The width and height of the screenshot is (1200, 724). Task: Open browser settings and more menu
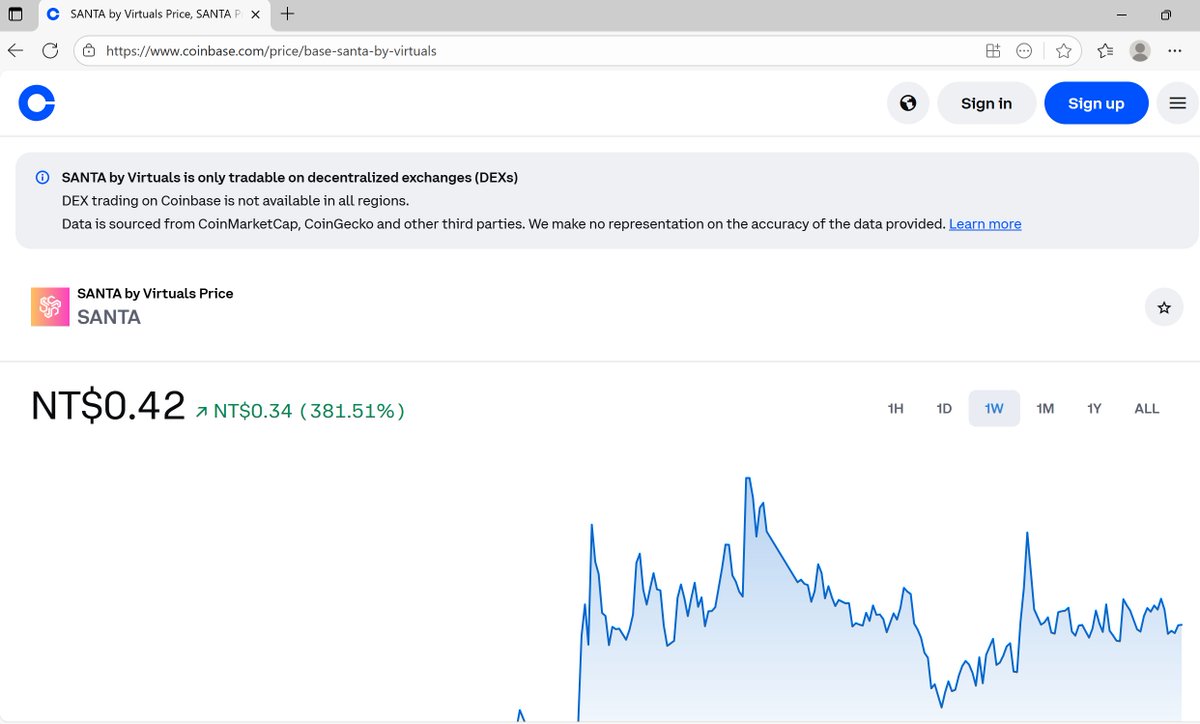click(1175, 50)
